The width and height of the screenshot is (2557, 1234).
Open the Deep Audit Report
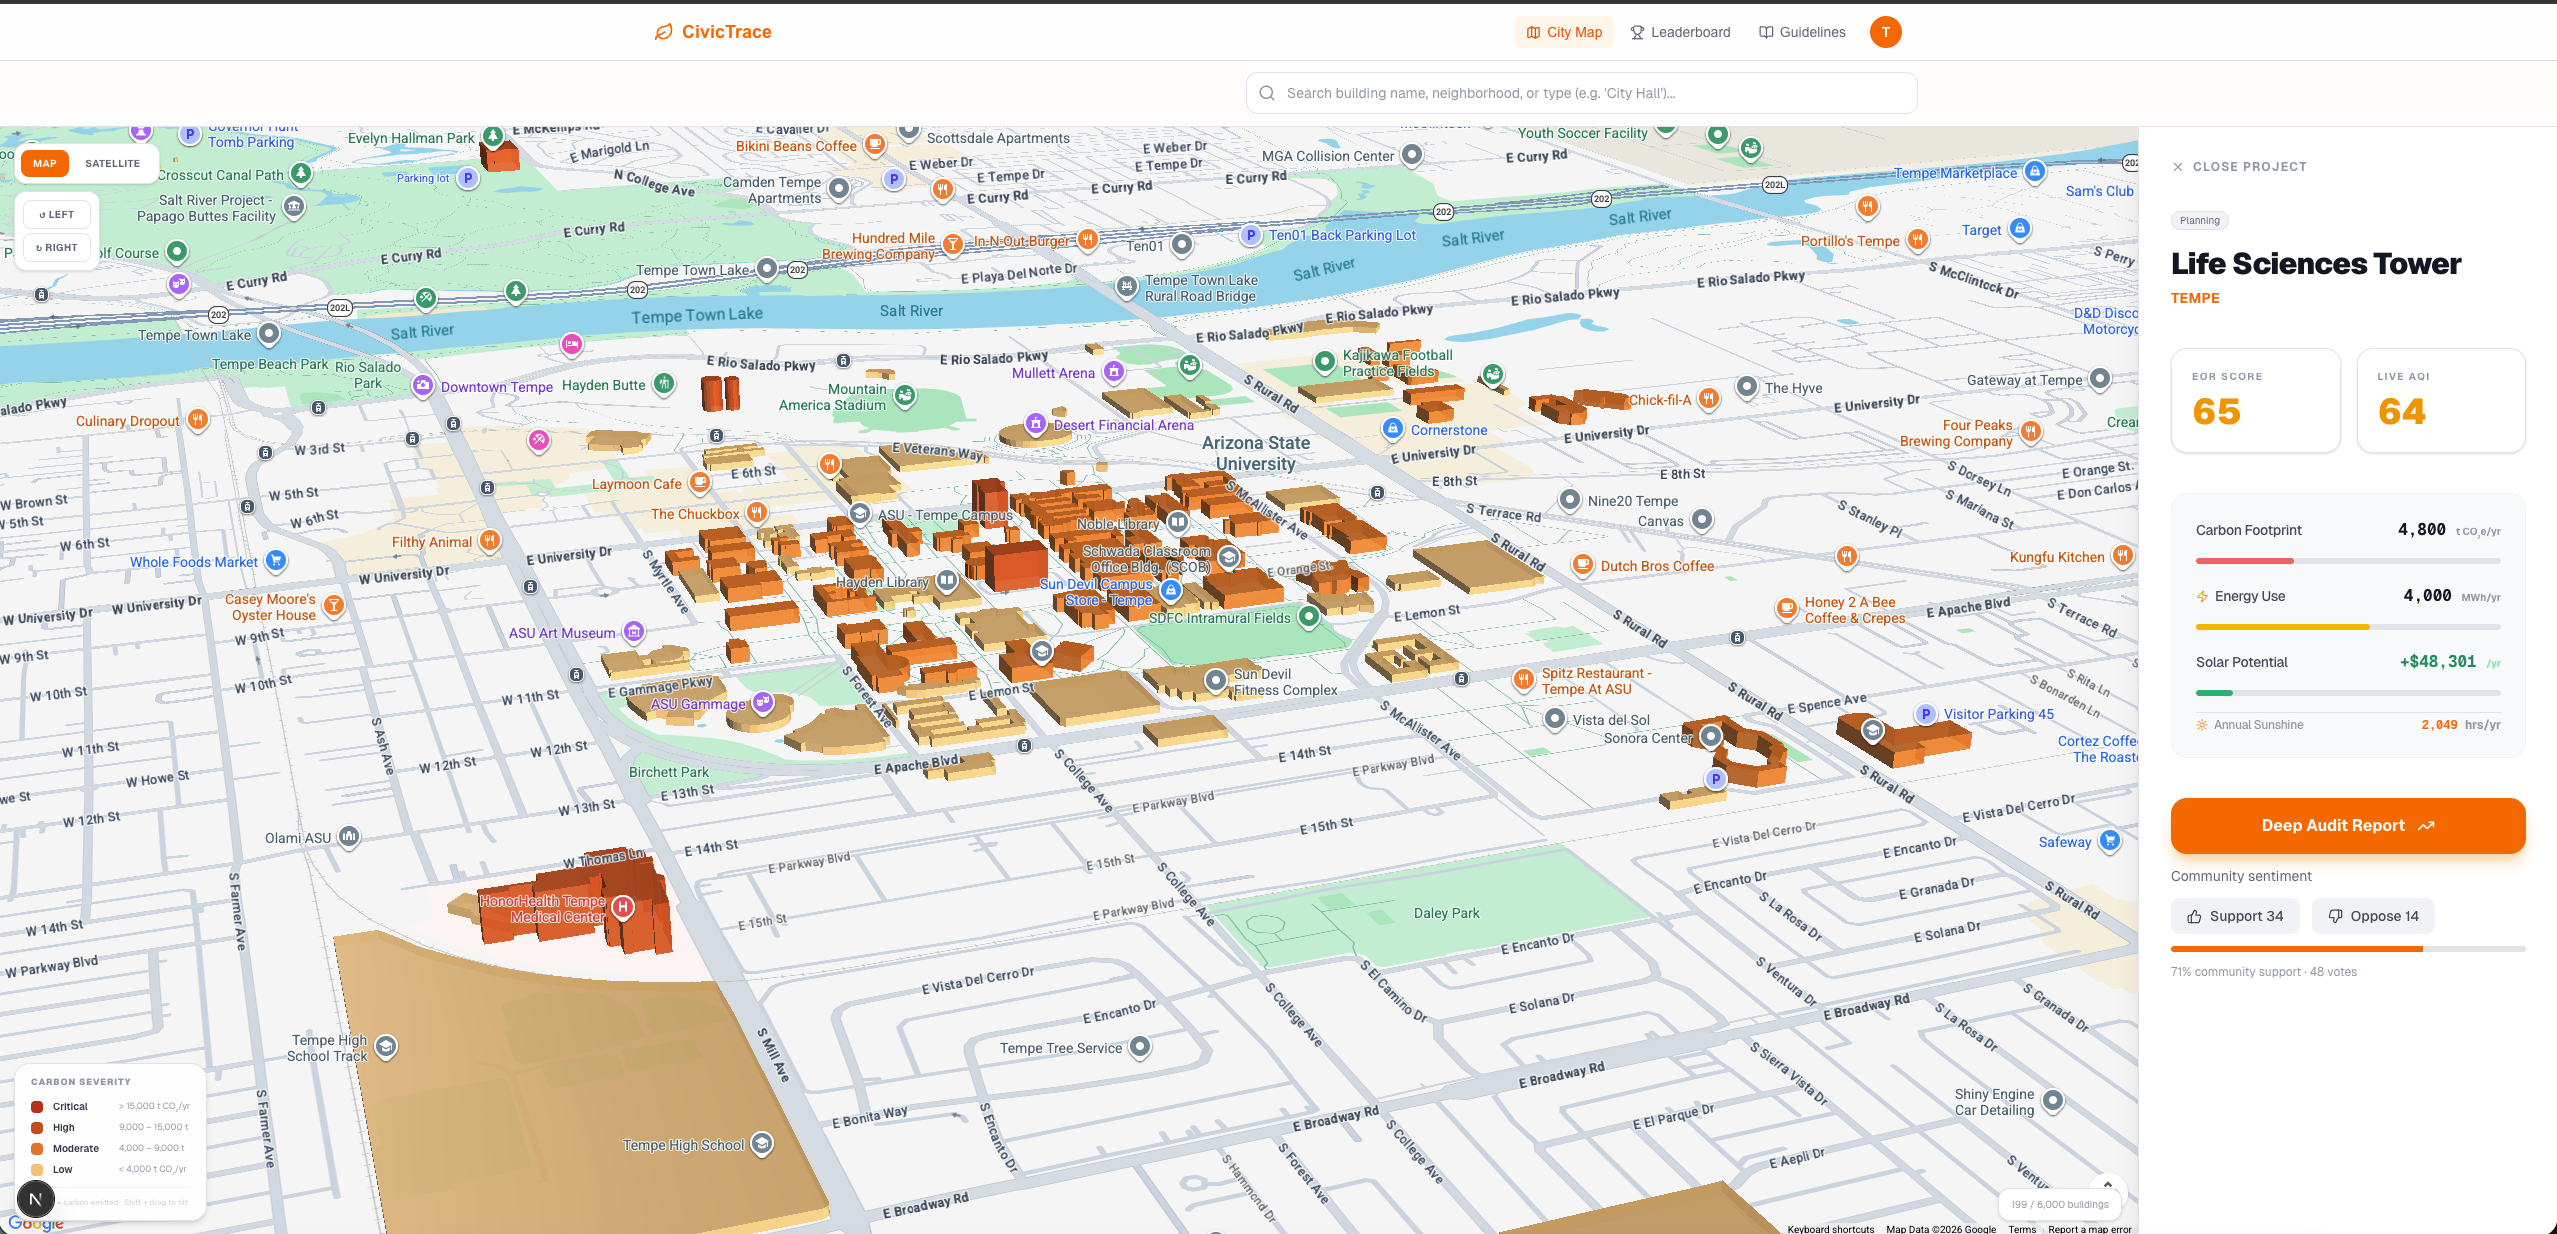(2347, 825)
